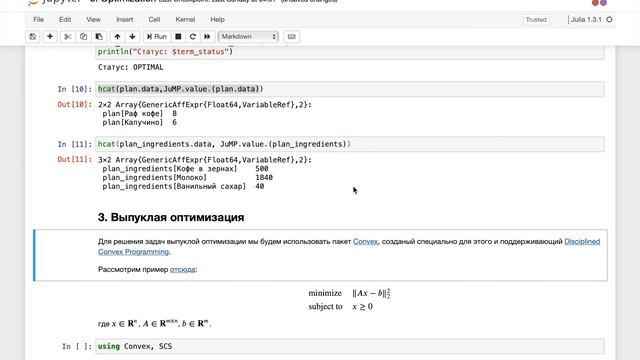
Task: Click the Статус: OPTIMAL output text
Action: pos(131,67)
